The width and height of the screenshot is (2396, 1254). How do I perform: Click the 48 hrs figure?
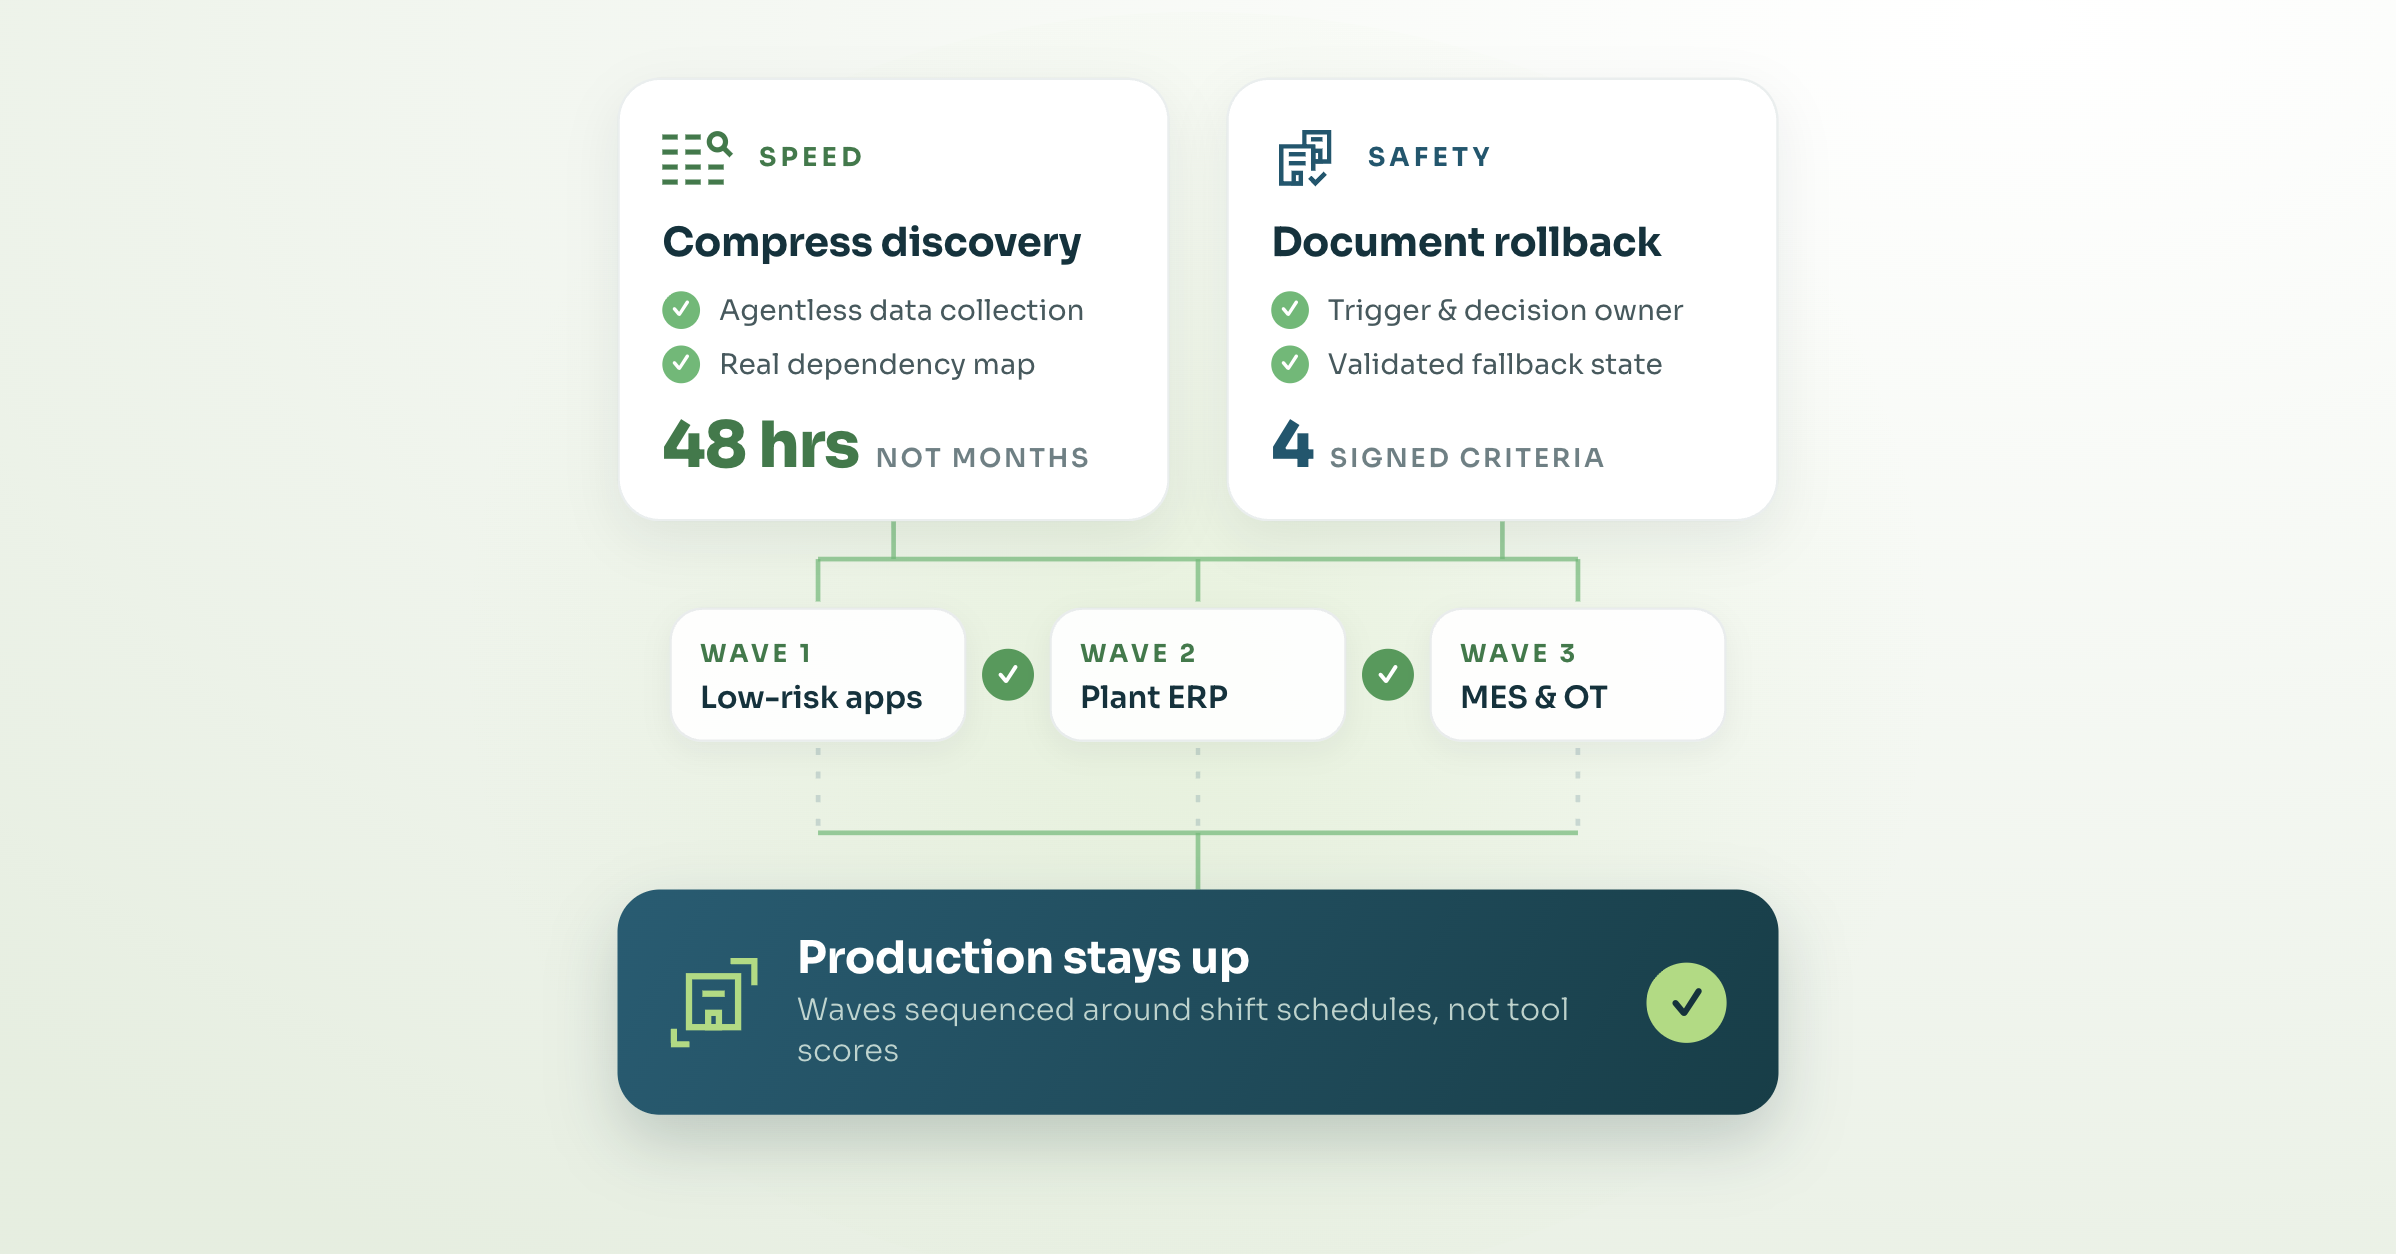761,444
